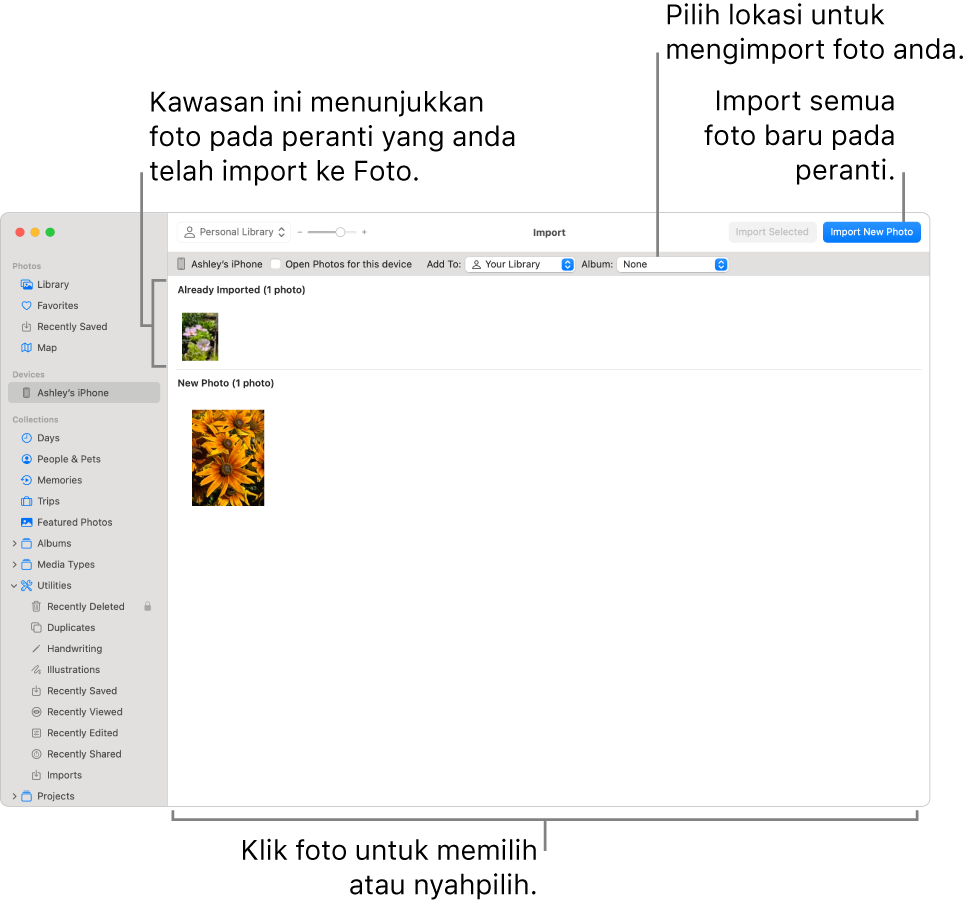Click the plus zoom in button
Image resolution: width=979 pixels, height=907 pixels.
click(365, 232)
